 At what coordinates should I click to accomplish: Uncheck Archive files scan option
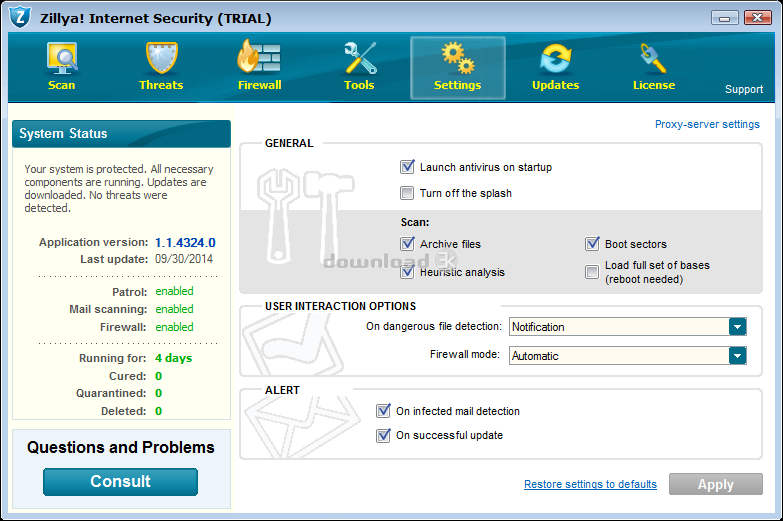[x=407, y=244]
